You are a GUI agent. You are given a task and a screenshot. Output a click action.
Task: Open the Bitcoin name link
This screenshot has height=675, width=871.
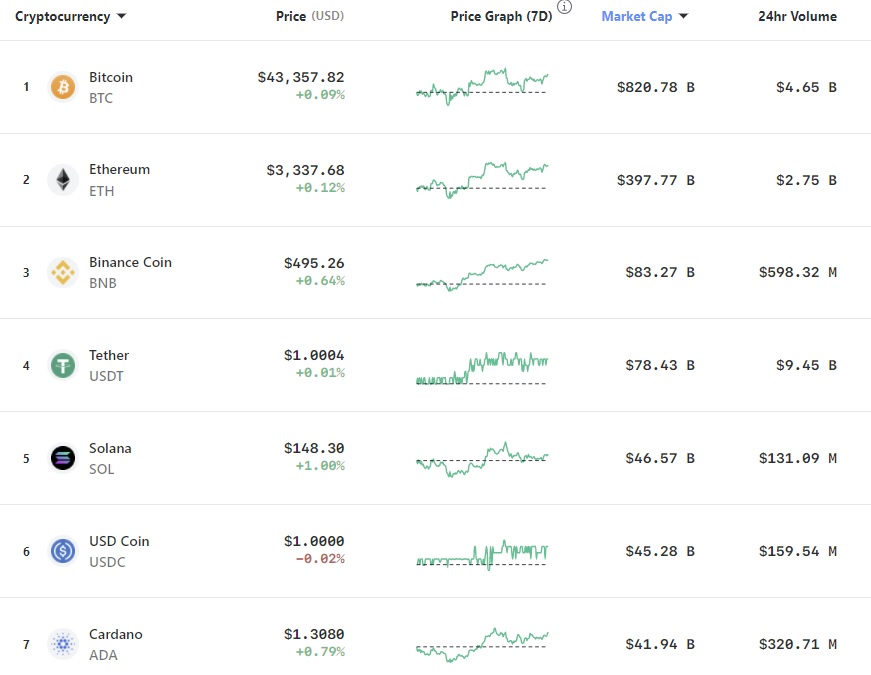point(111,77)
